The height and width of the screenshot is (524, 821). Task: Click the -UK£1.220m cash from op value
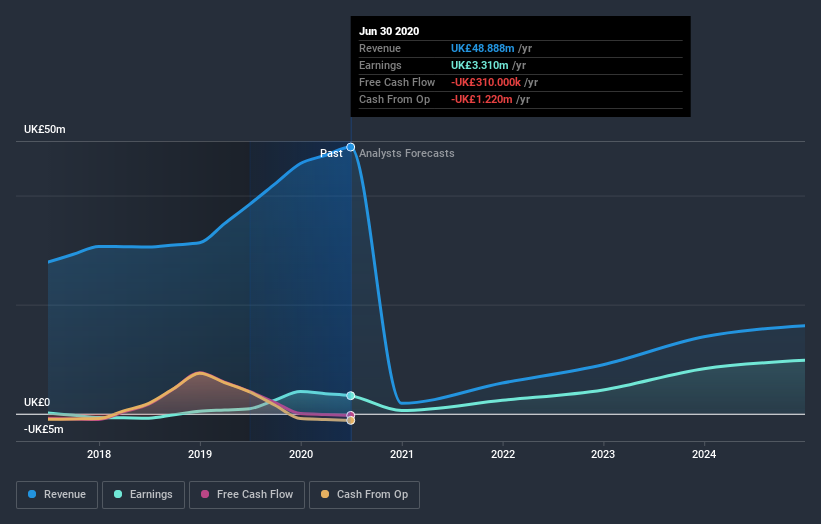click(x=482, y=99)
